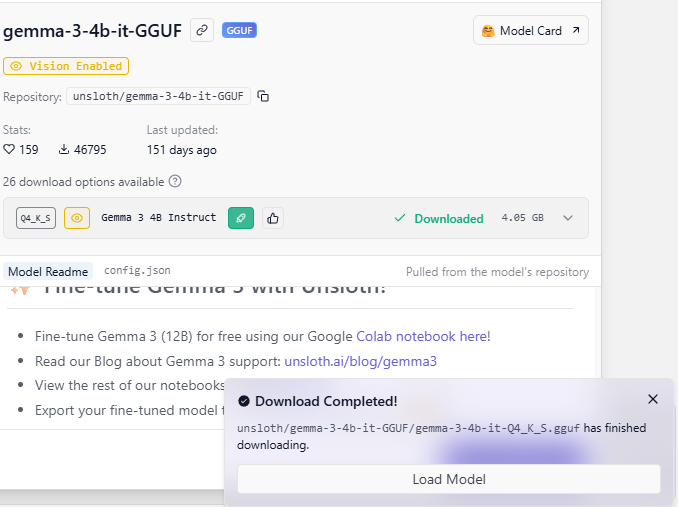
Task: Click the Downloaded status label
Action: [439, 218]
